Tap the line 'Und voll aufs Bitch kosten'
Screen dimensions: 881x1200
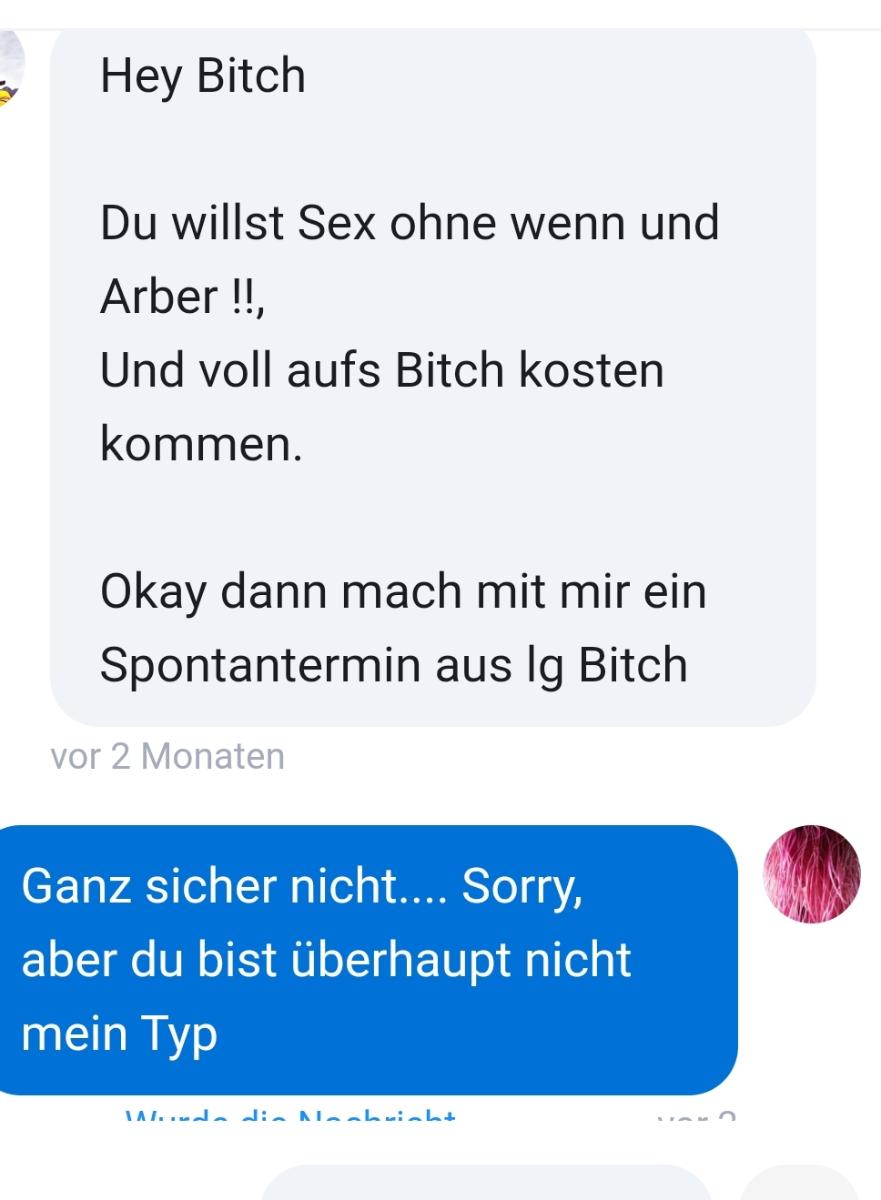[382, 370]
